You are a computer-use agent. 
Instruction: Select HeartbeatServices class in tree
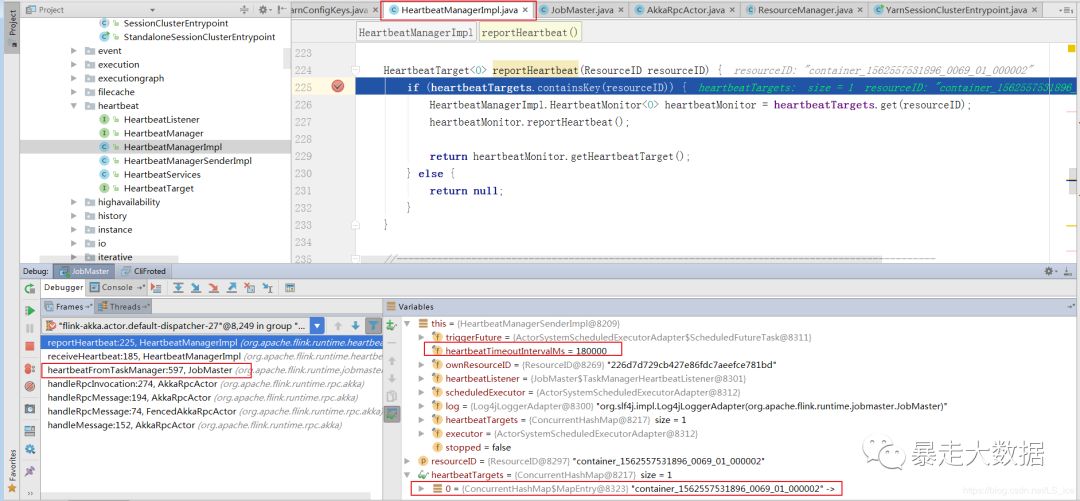click(162, 175)
